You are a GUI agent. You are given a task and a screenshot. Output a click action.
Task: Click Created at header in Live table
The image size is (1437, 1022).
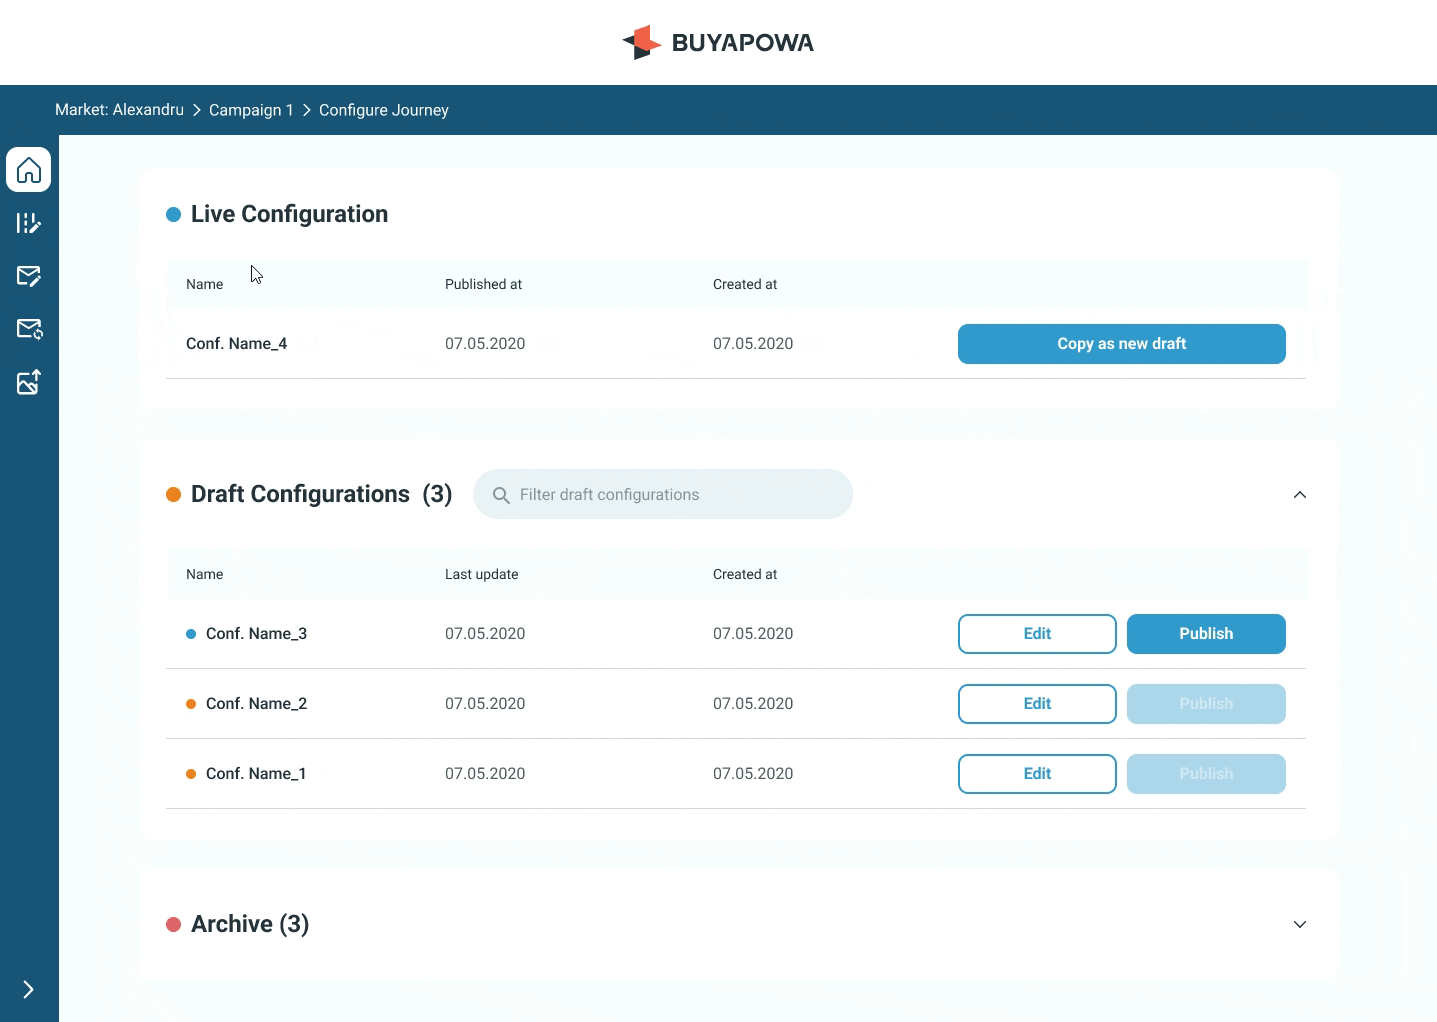pyautogui.click(x=745, y=284)
